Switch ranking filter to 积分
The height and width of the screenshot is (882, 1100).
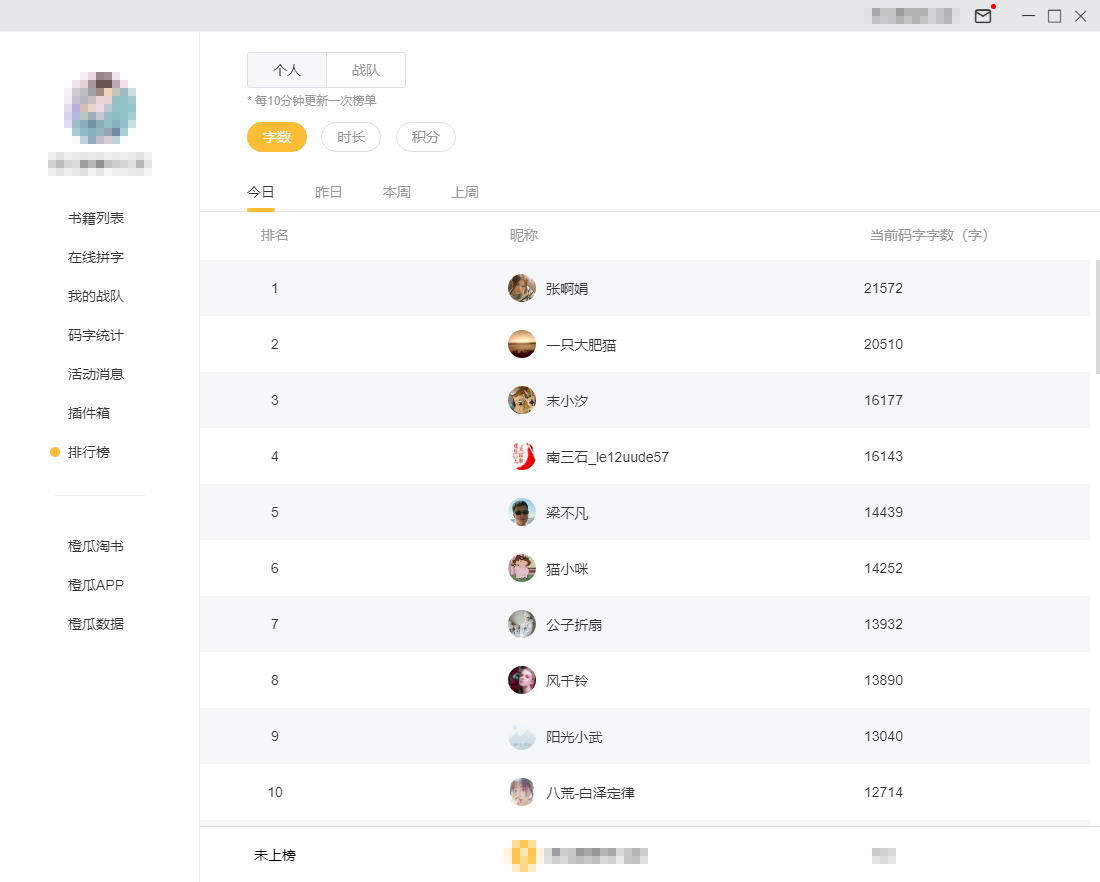click(x=426, y=137)
